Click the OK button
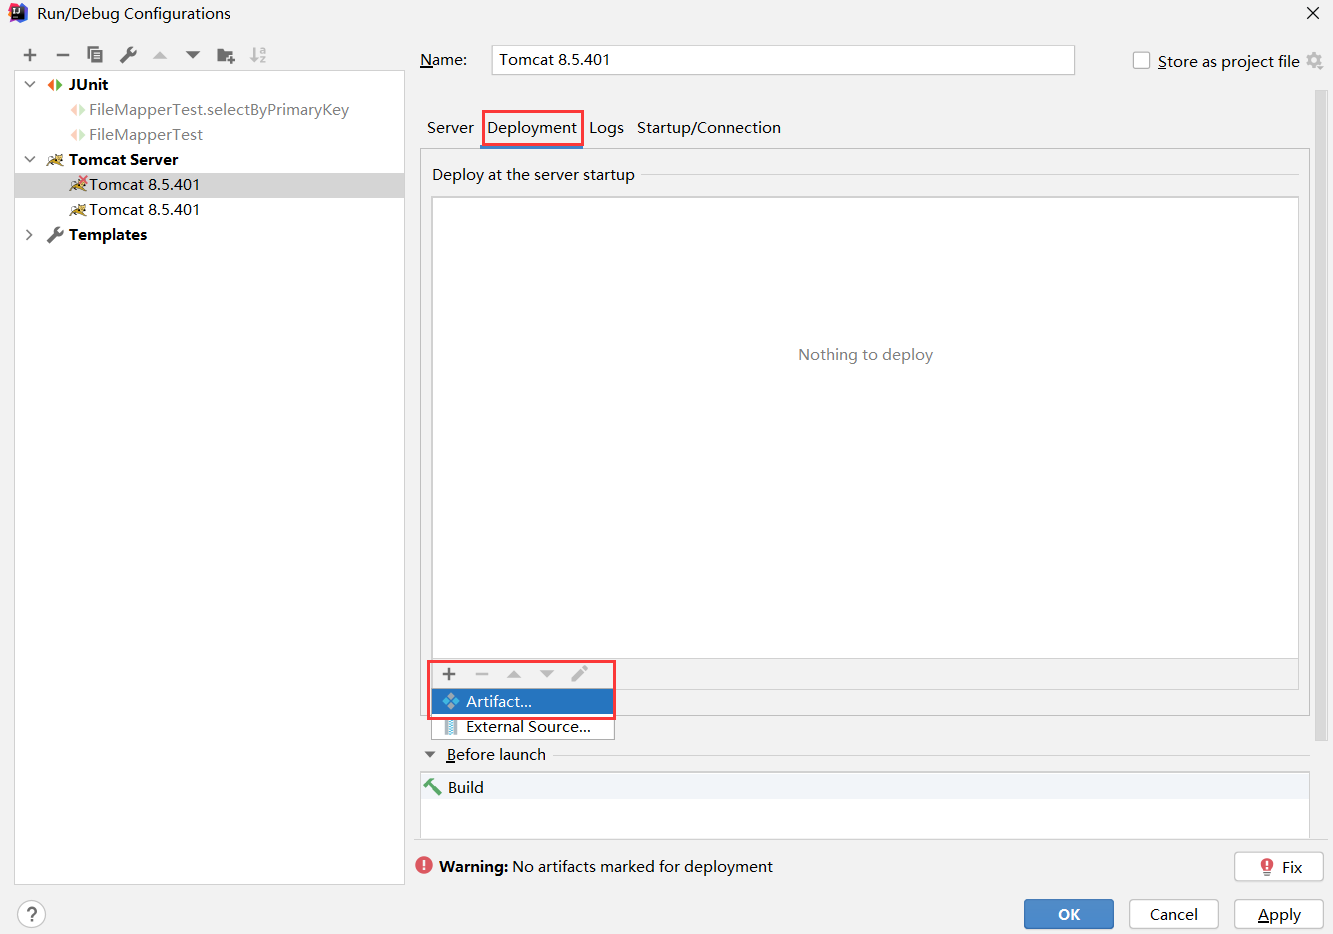Screen dimensions: 1333x934 pyautogui.click(x=1069, y=914)
